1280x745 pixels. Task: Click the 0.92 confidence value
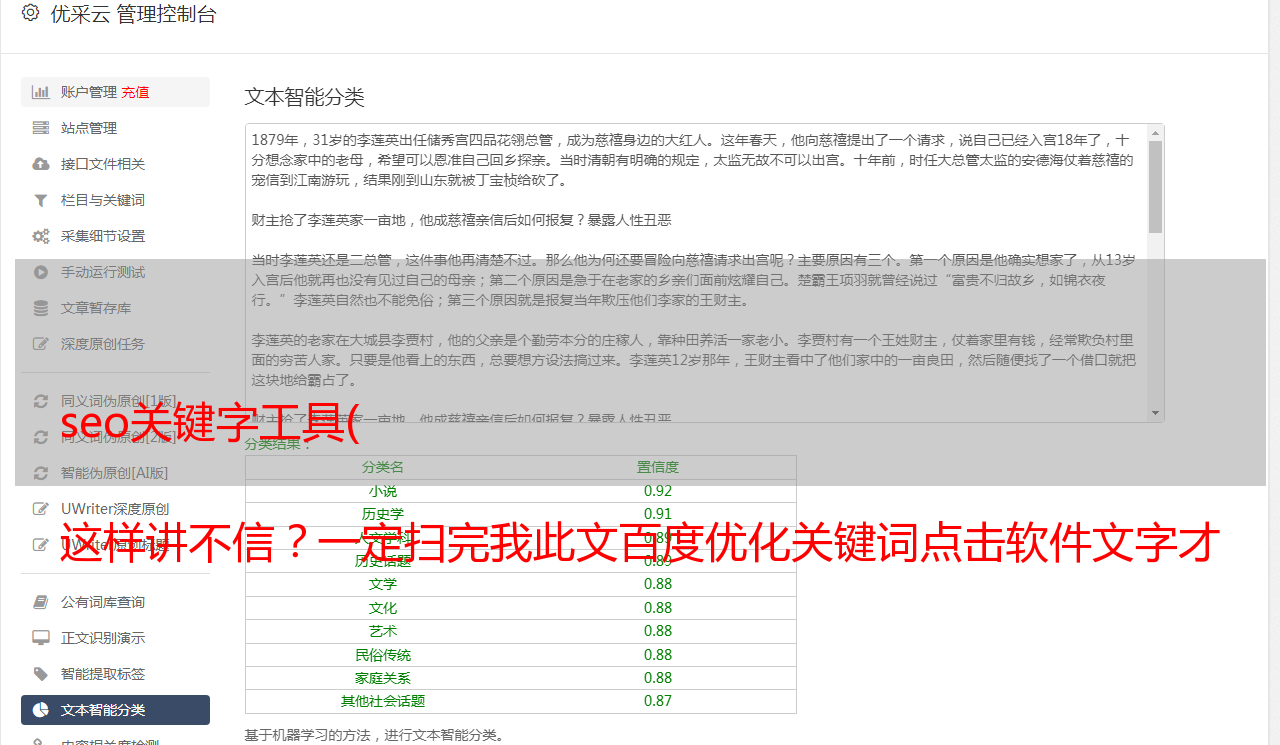click(x=658, y=491)
